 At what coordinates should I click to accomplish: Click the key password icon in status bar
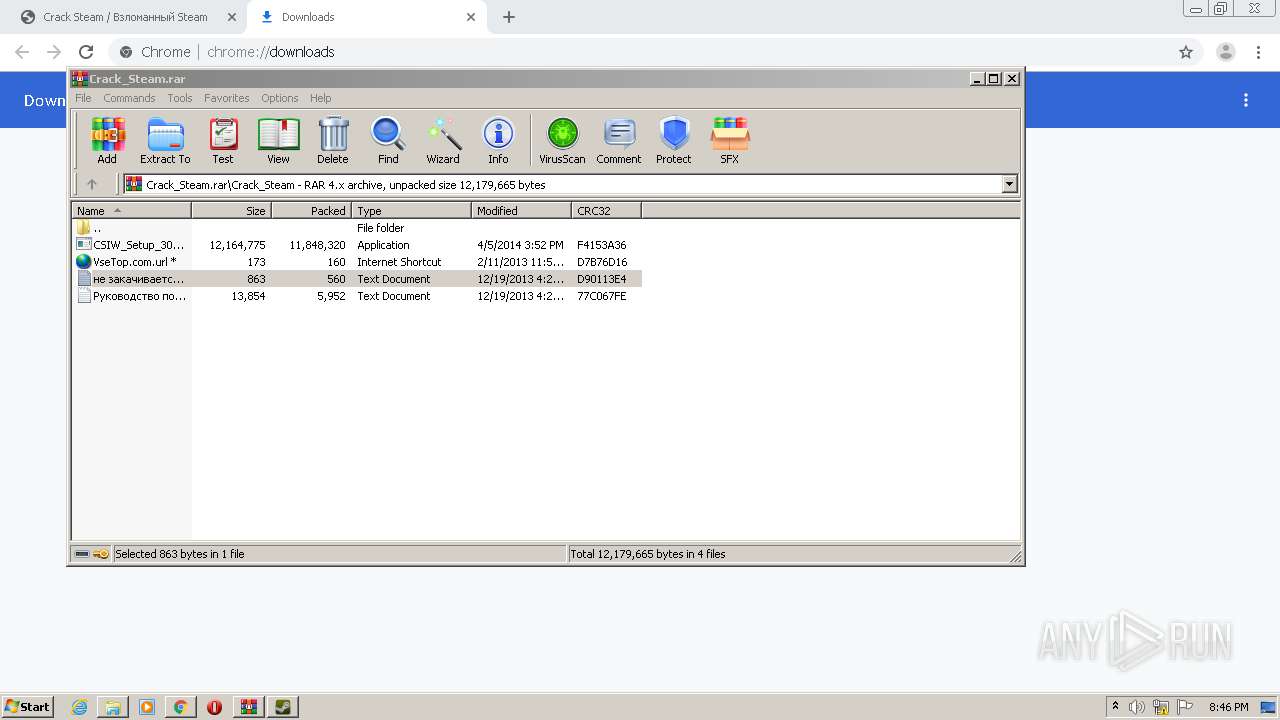102,554
